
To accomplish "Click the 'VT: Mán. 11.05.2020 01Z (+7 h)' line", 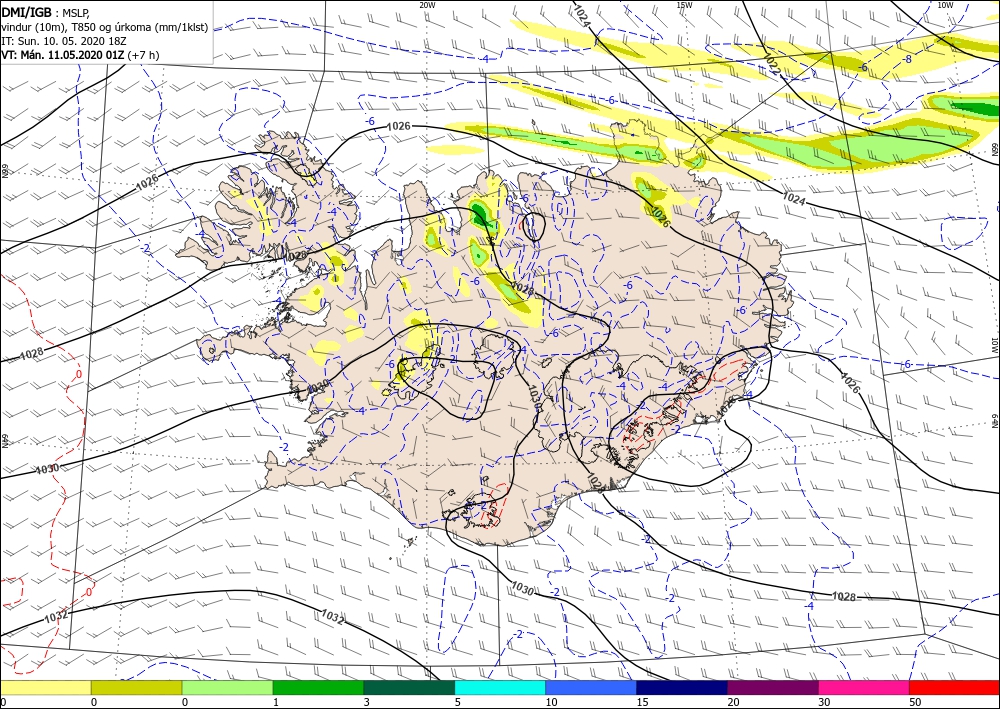I will coord(80,55).
